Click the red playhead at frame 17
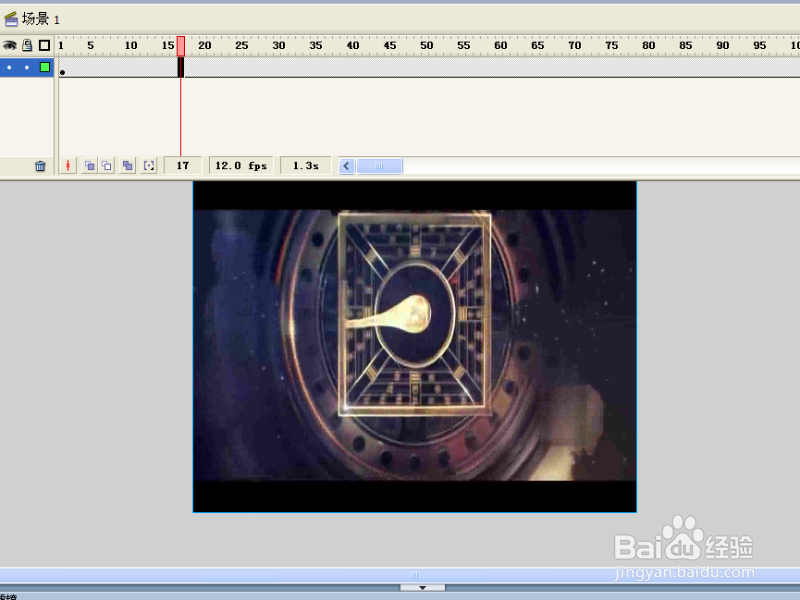The height and width of the screenshot is (600, 800). (x=181, y=46)
